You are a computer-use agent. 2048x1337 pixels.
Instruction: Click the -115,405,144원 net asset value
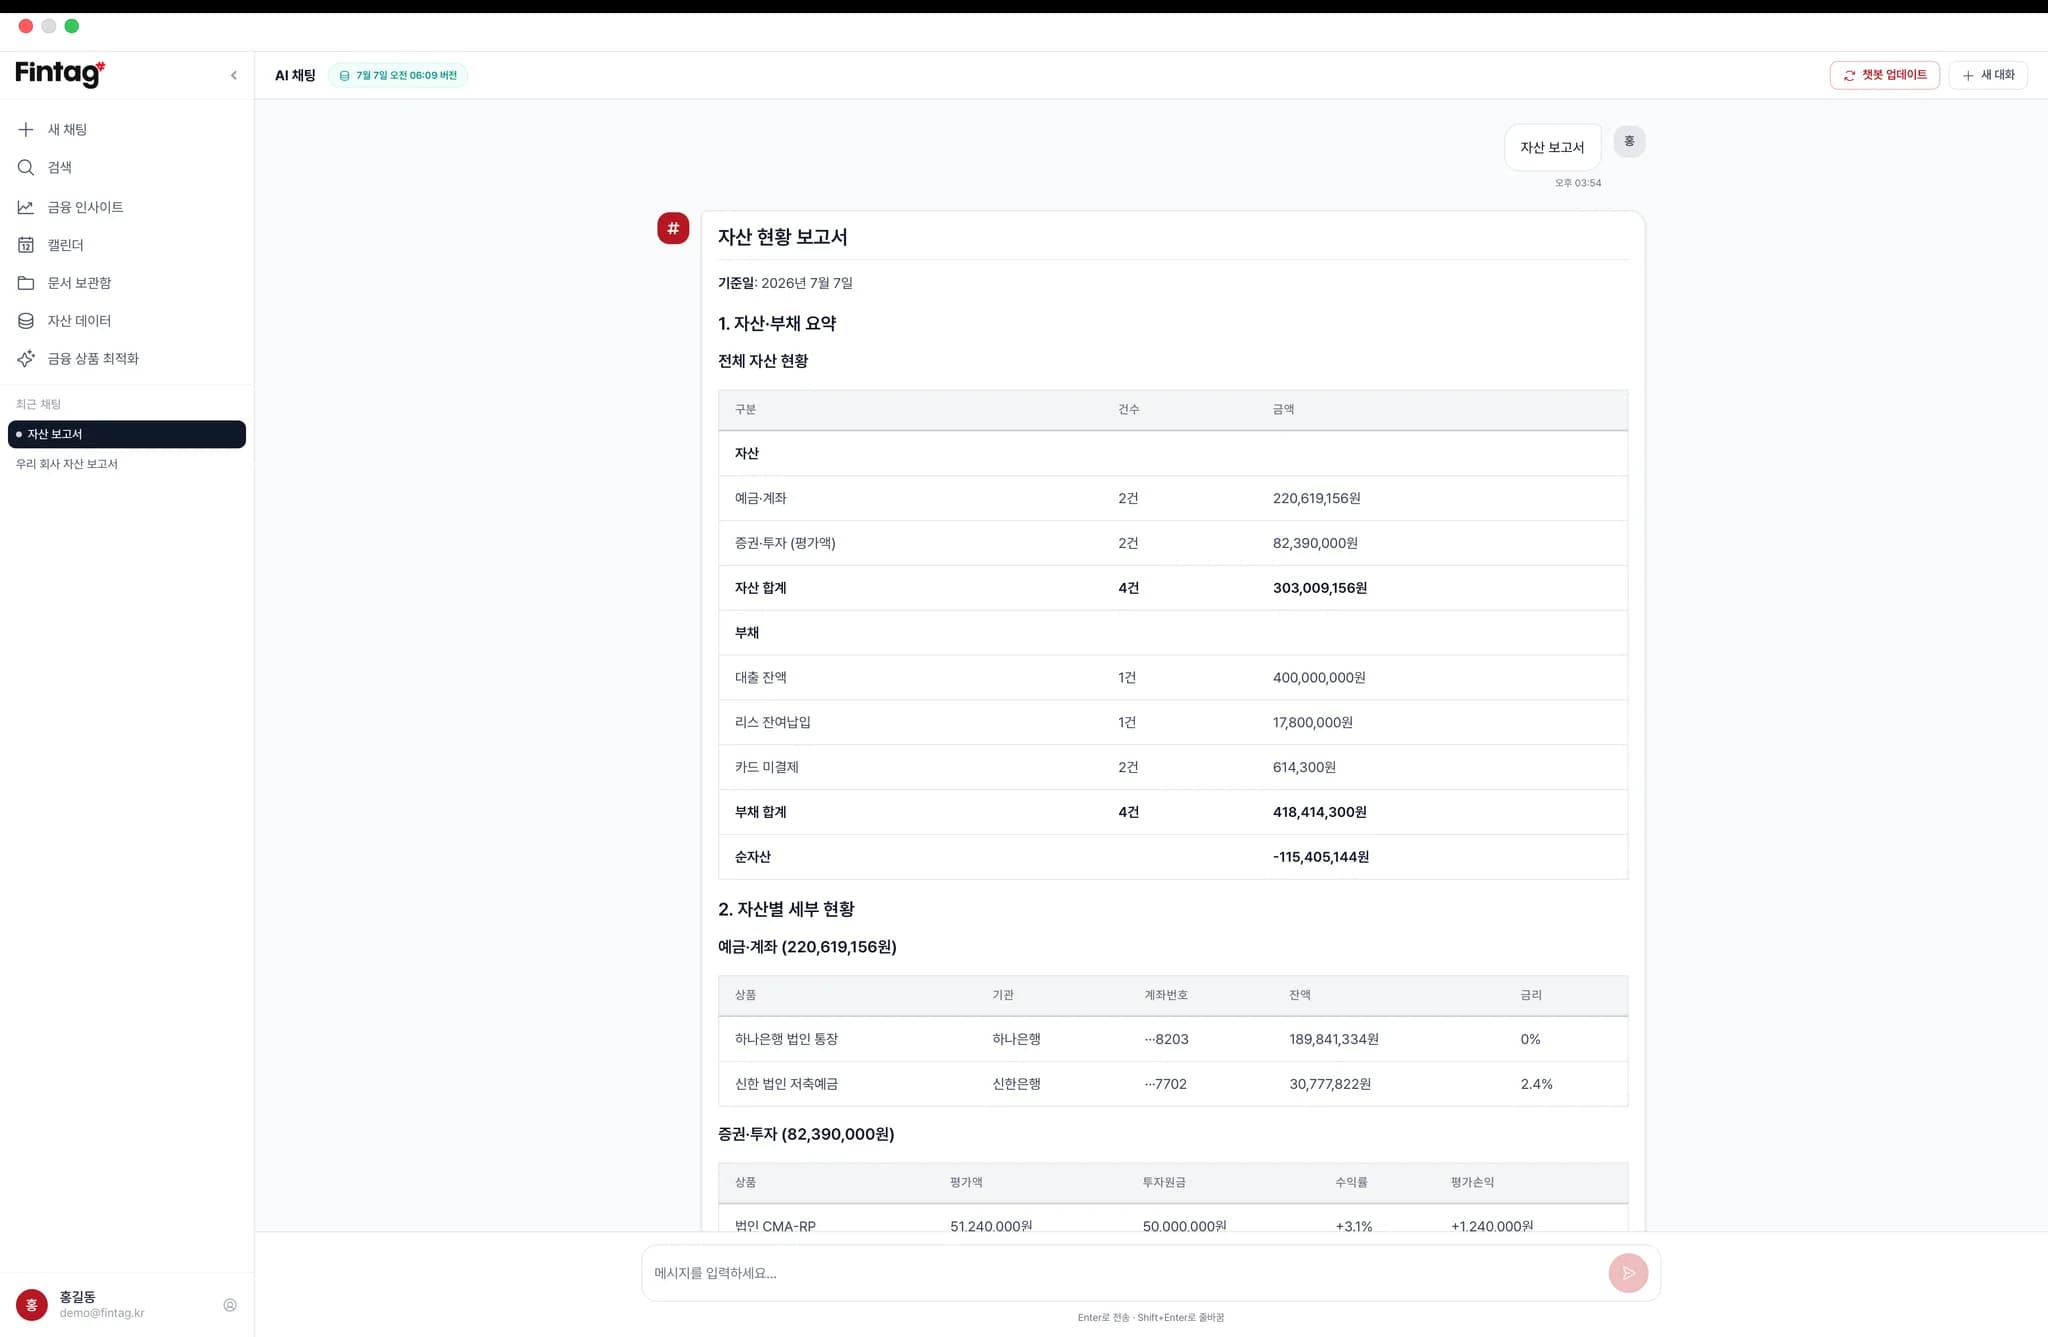click(1321, 857)
